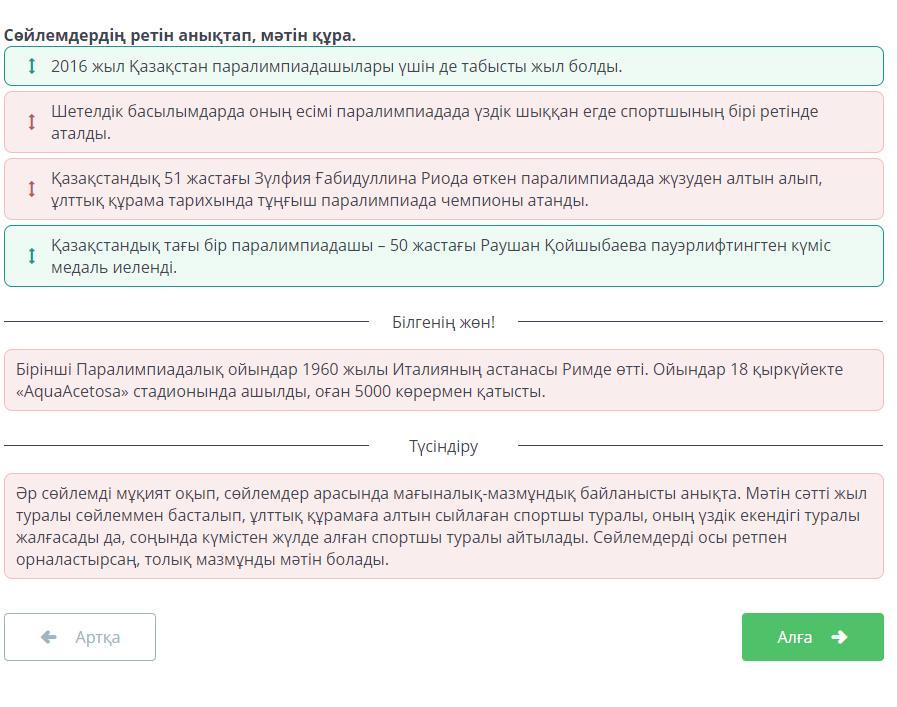Grab the drag handle of the 2016 жыл sentence
The image size is (897, 707).
(x=32, y=66)
